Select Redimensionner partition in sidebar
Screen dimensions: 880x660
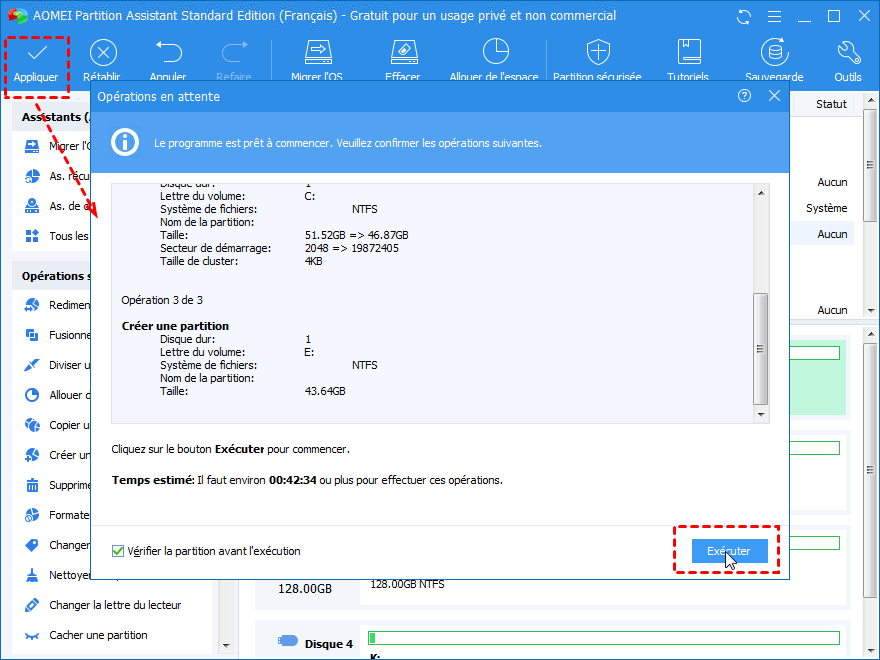(x=57, y=305)
